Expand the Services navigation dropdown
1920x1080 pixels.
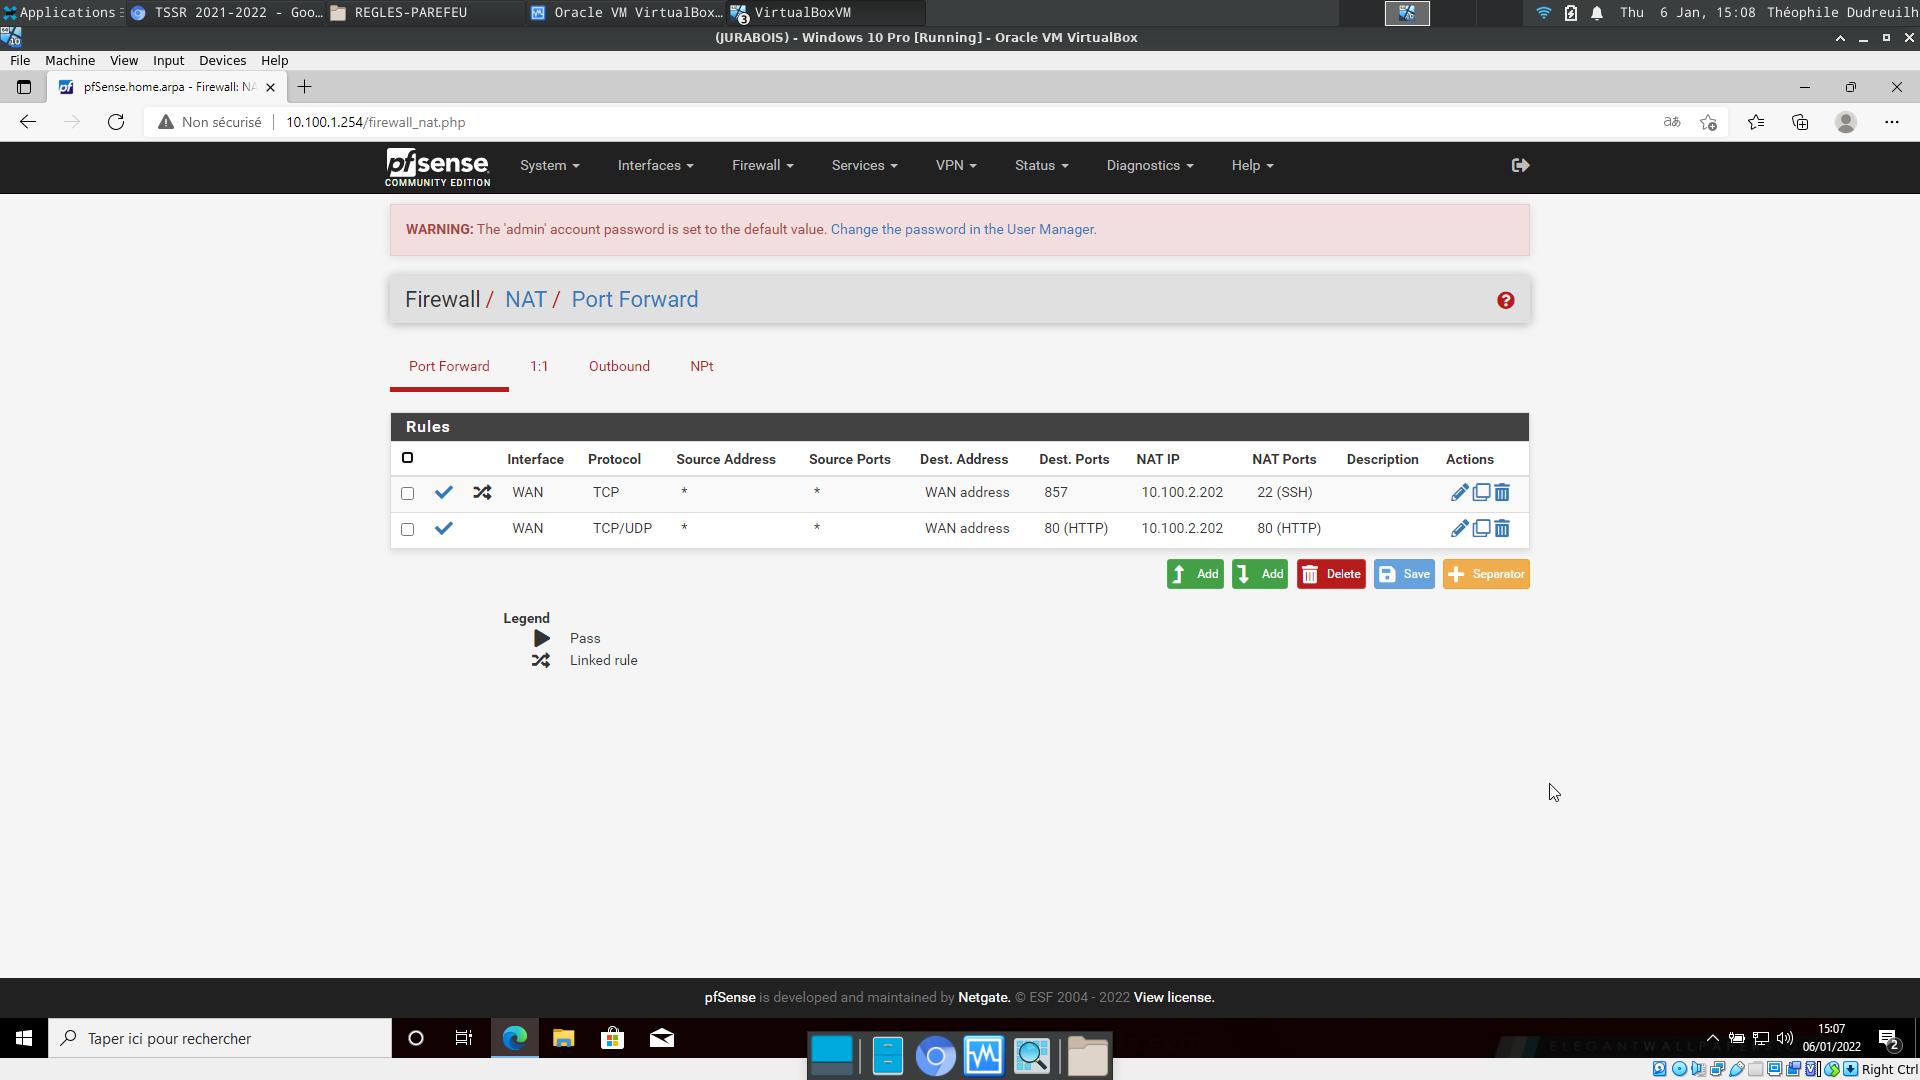864,166
